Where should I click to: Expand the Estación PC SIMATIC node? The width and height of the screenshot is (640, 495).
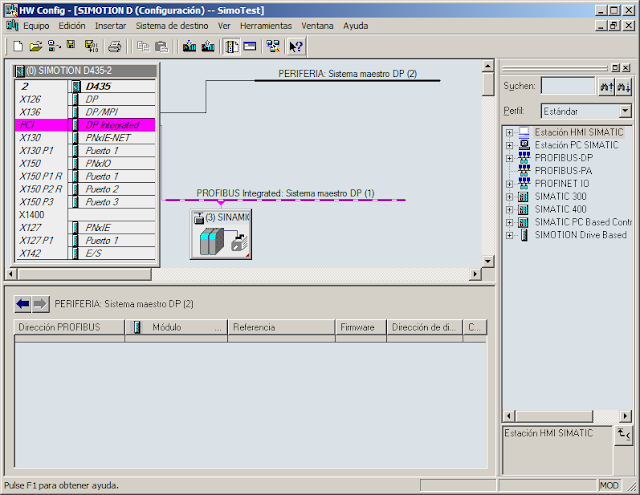(509, 145)
